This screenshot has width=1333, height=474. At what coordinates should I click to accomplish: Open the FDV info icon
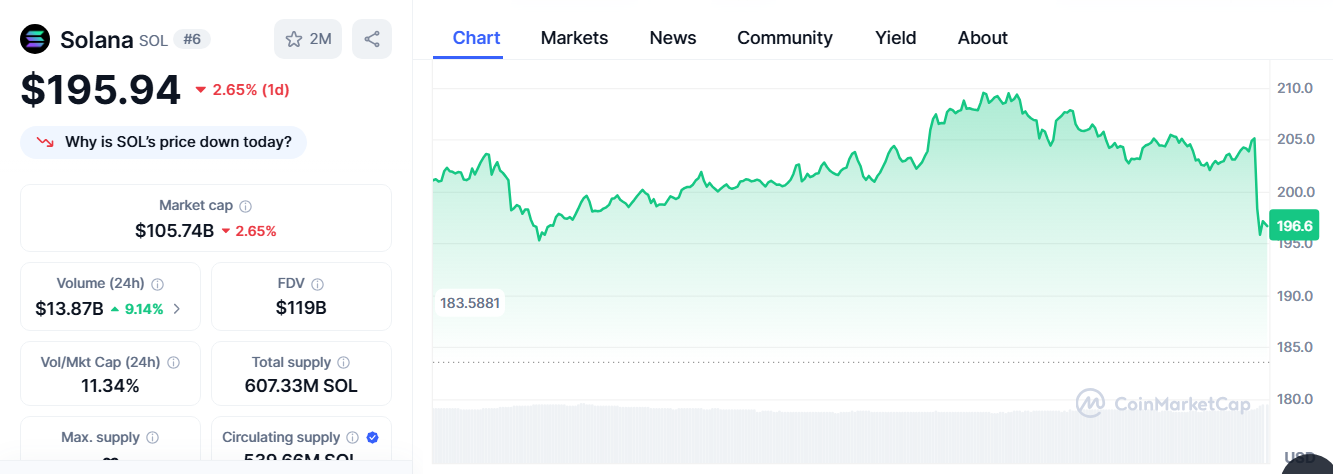pyautogui.click(x=316, y=284)
